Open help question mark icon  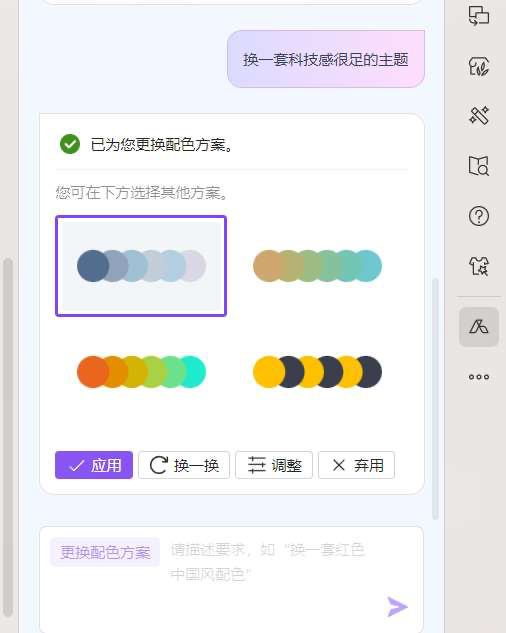pos(479,216)
